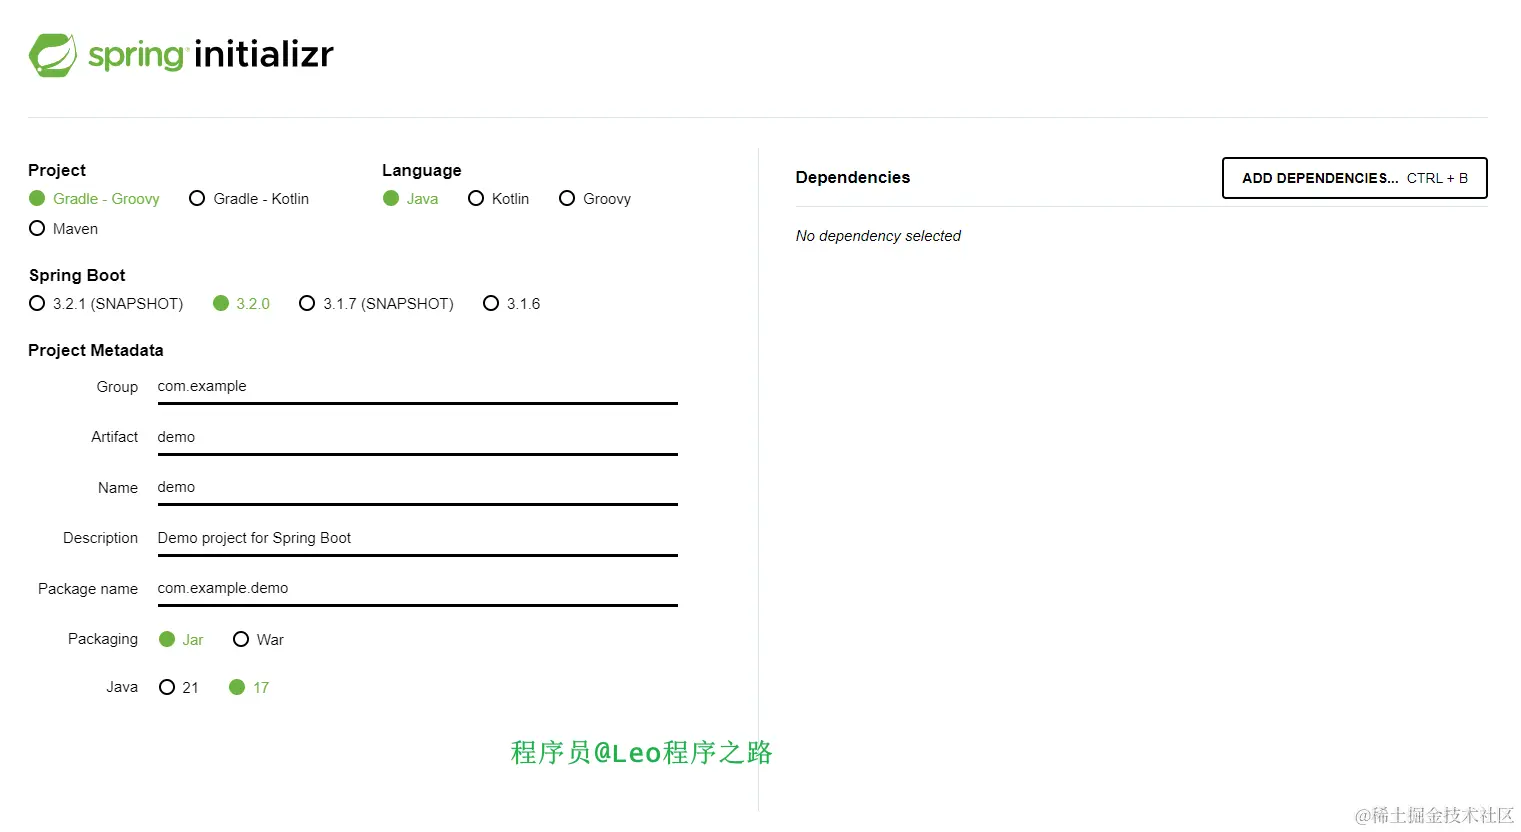Choose Maven as project type
The image size is (1521, 832).
(64, 229)
